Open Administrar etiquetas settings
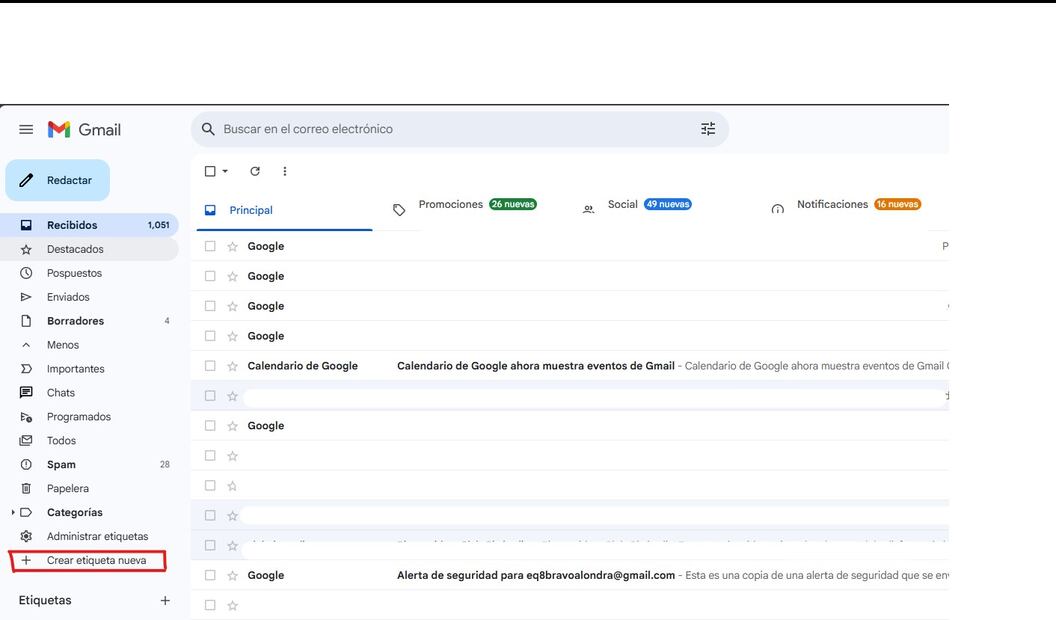The height and width of the screenshot is (620, 1056). pyautogui.click(x=97, y=537)
